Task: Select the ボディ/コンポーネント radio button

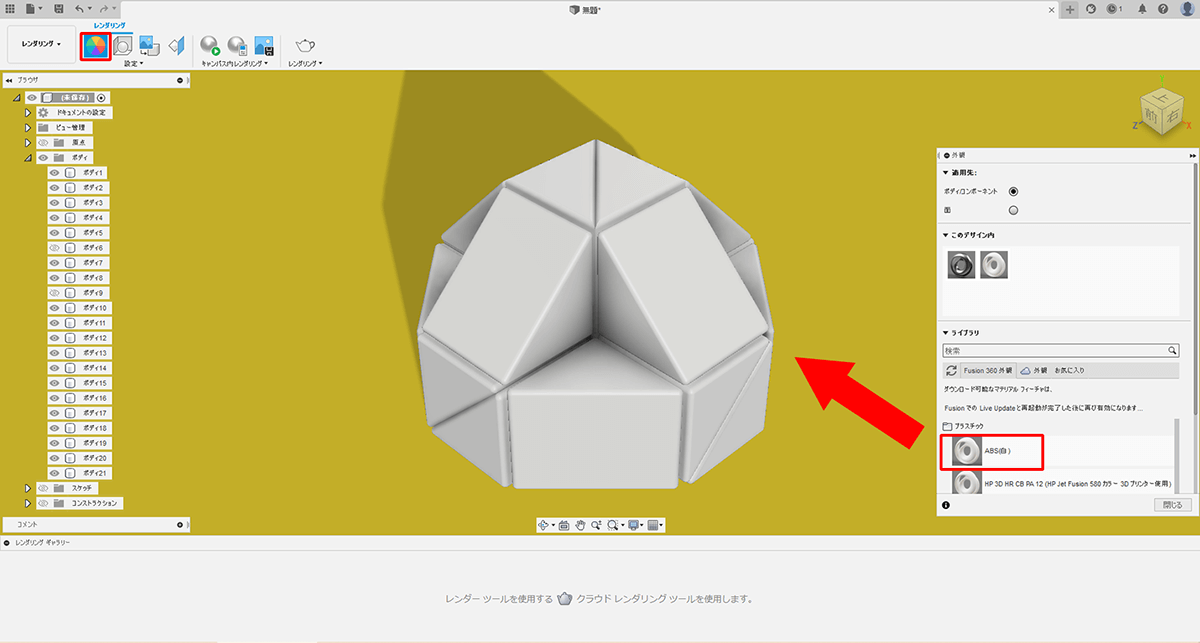Action: point(1013,190)
